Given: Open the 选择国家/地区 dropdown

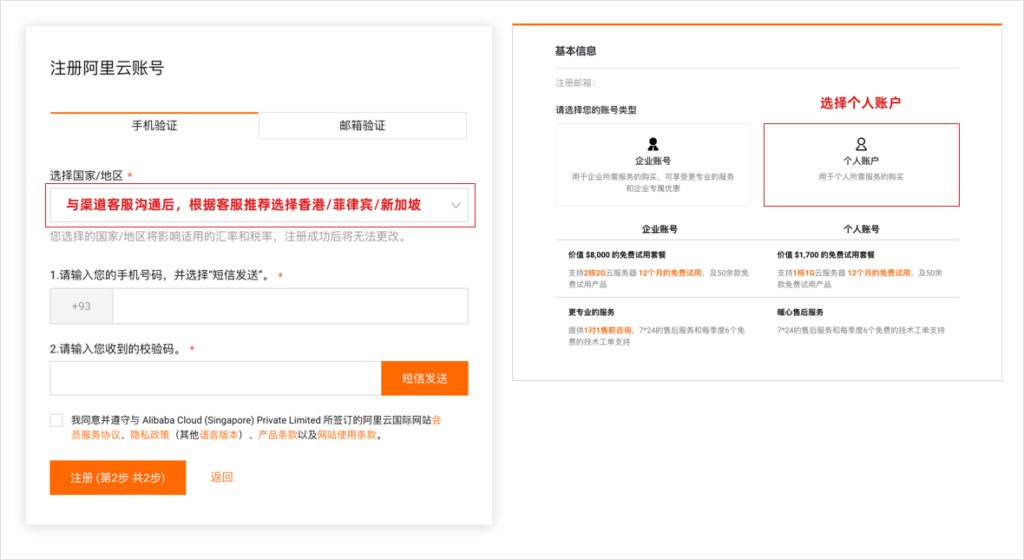Looking at the screenshot, I should pos(259,205).
